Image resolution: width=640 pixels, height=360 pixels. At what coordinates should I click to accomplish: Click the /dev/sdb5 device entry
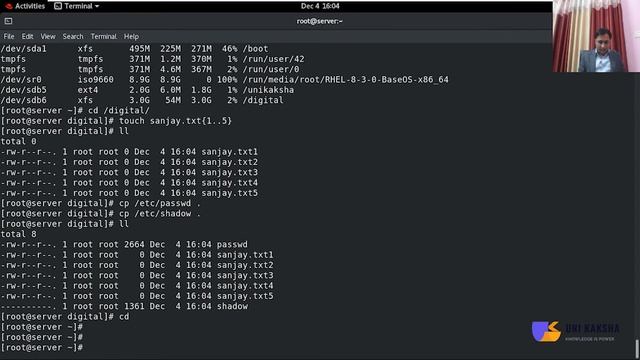click(x=24, y=90)
